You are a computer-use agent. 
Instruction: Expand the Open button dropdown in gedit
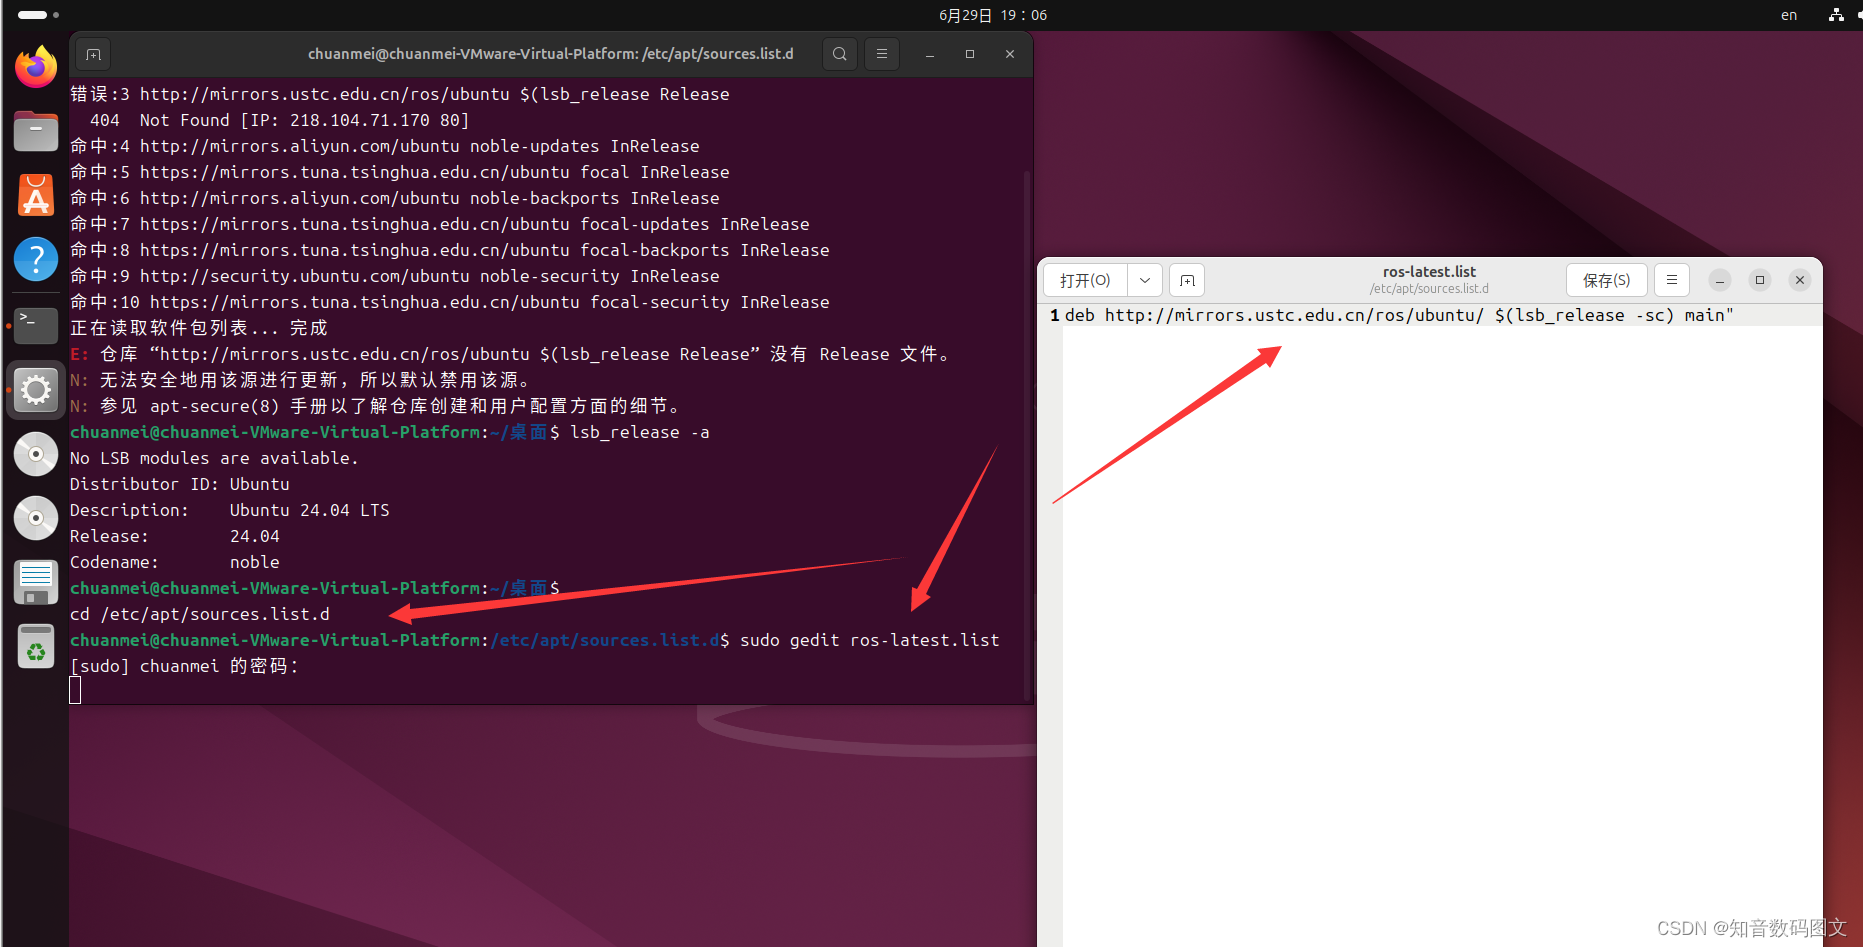1144,280
